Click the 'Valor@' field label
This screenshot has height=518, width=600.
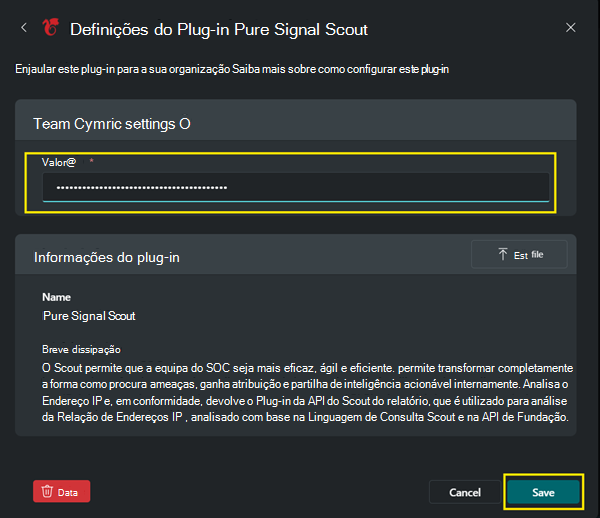(59, 162)
